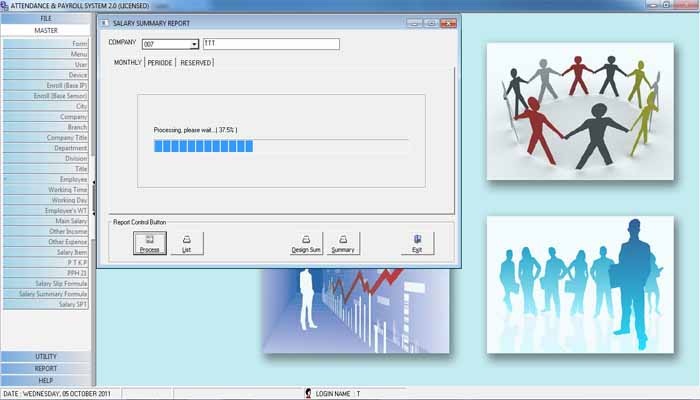Open the Other Income item
The height and width of the screenshot is (400, 700).
[46, 231]
